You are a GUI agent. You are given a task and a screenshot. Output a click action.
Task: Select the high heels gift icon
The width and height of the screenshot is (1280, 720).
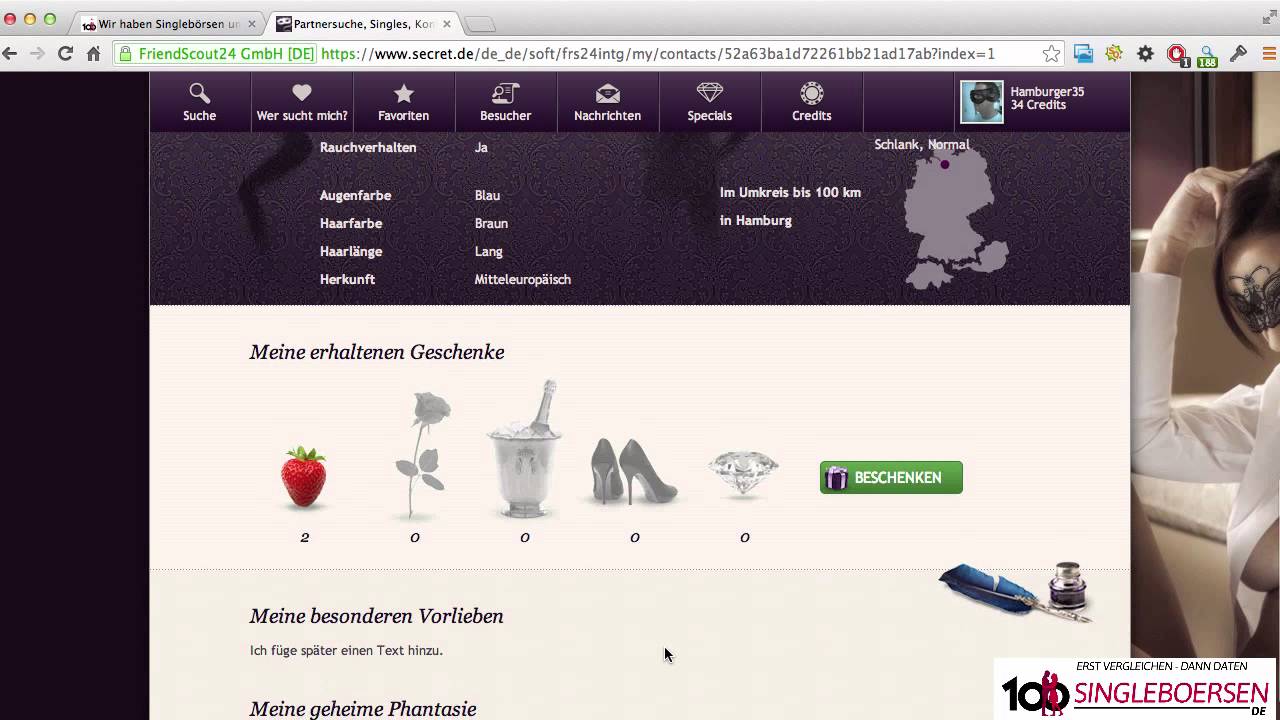point(633,470)
